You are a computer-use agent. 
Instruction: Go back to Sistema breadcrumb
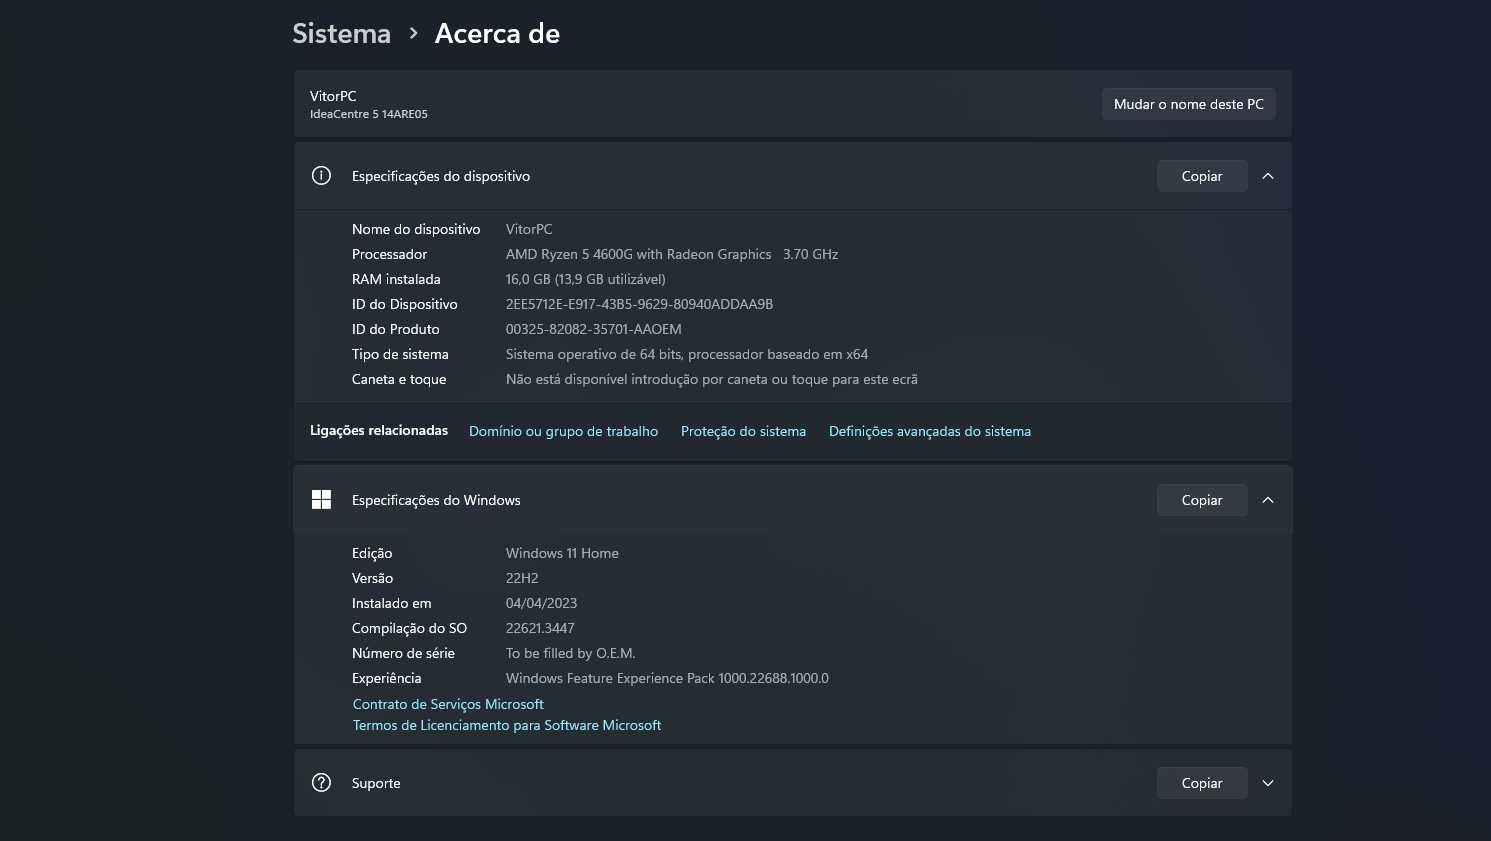[341, 33]
